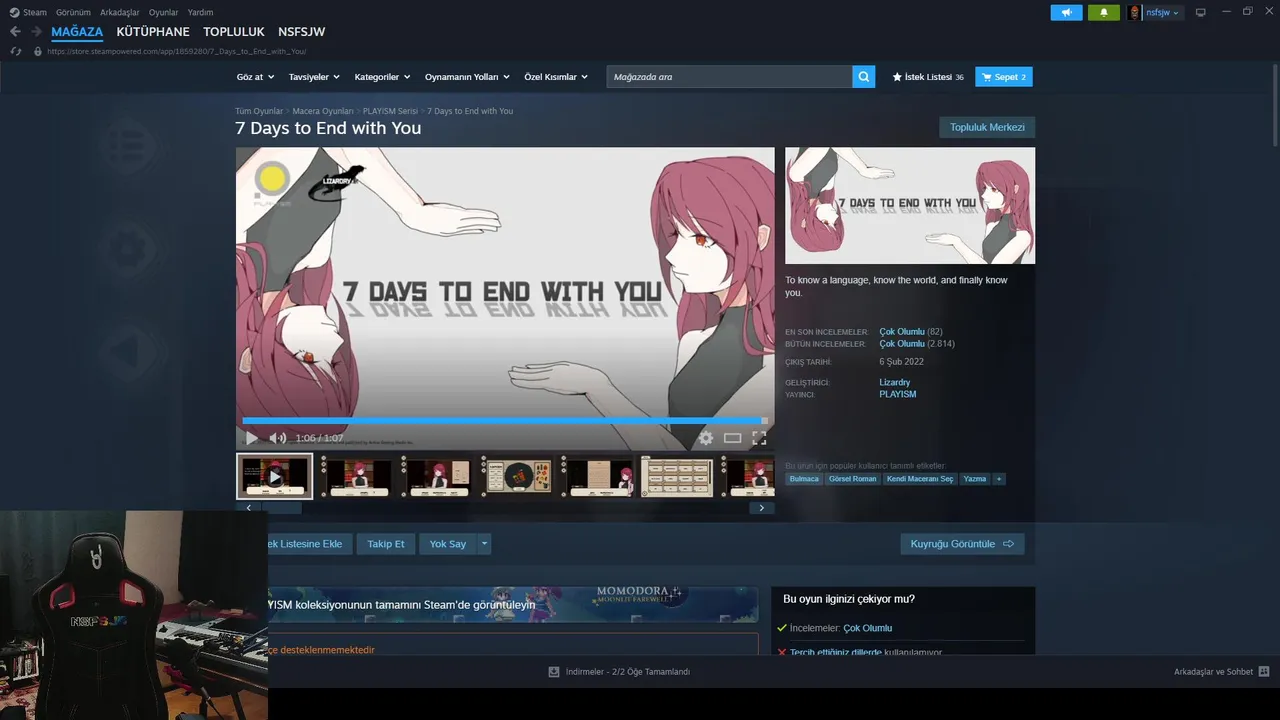Viewport: 1280px width, 720px height.
Task: Open the Lizardry developer link
Action: click(895, 382)
